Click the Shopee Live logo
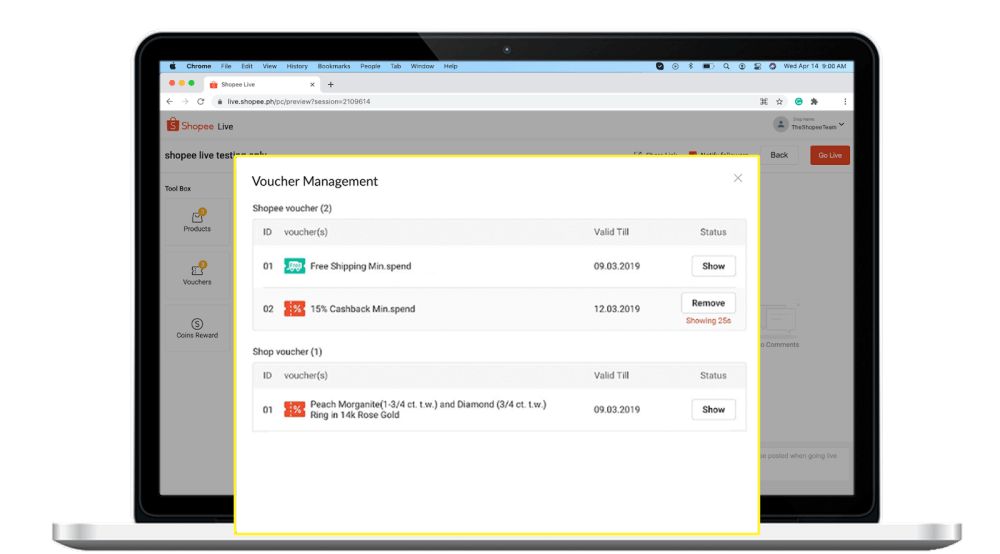Screen dimensions: 1000x554 (200, 126)
